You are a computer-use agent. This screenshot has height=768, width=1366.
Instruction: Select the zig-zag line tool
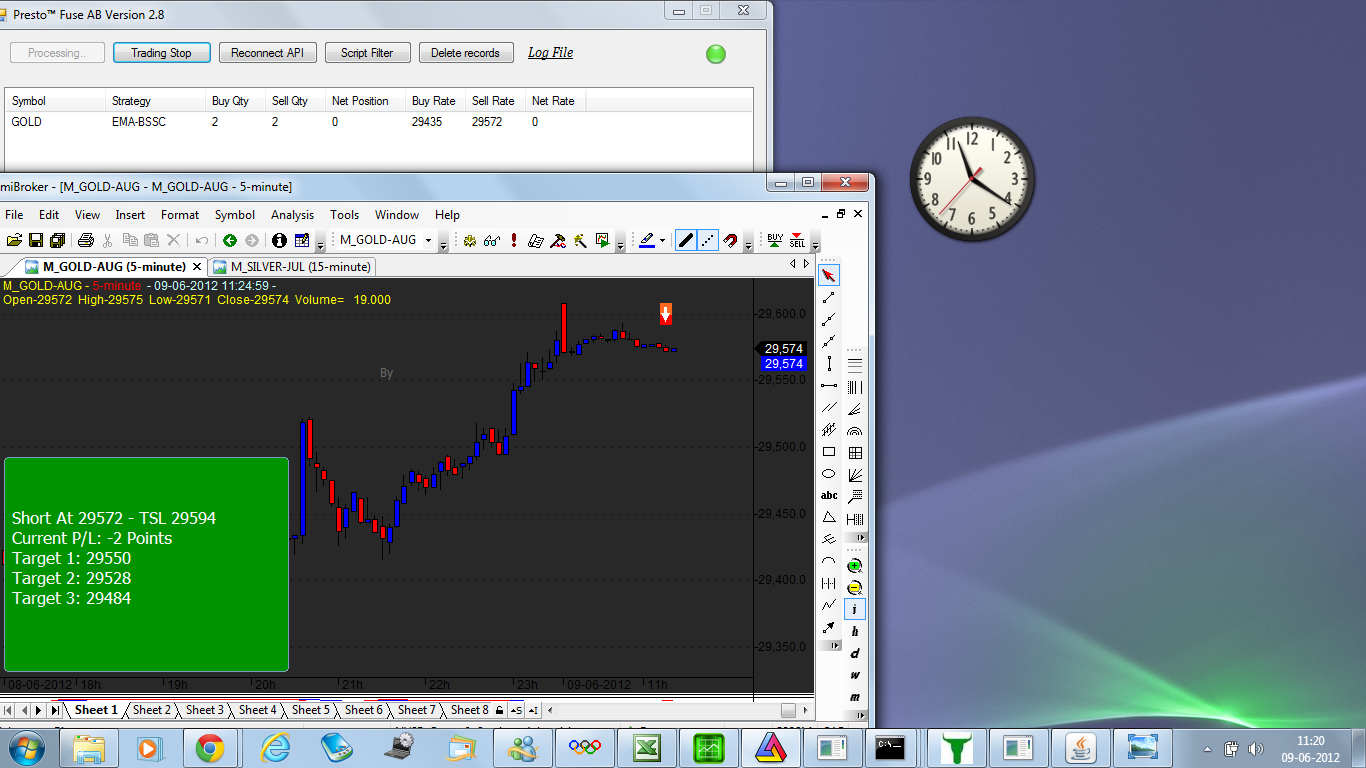tap(829, 605)
